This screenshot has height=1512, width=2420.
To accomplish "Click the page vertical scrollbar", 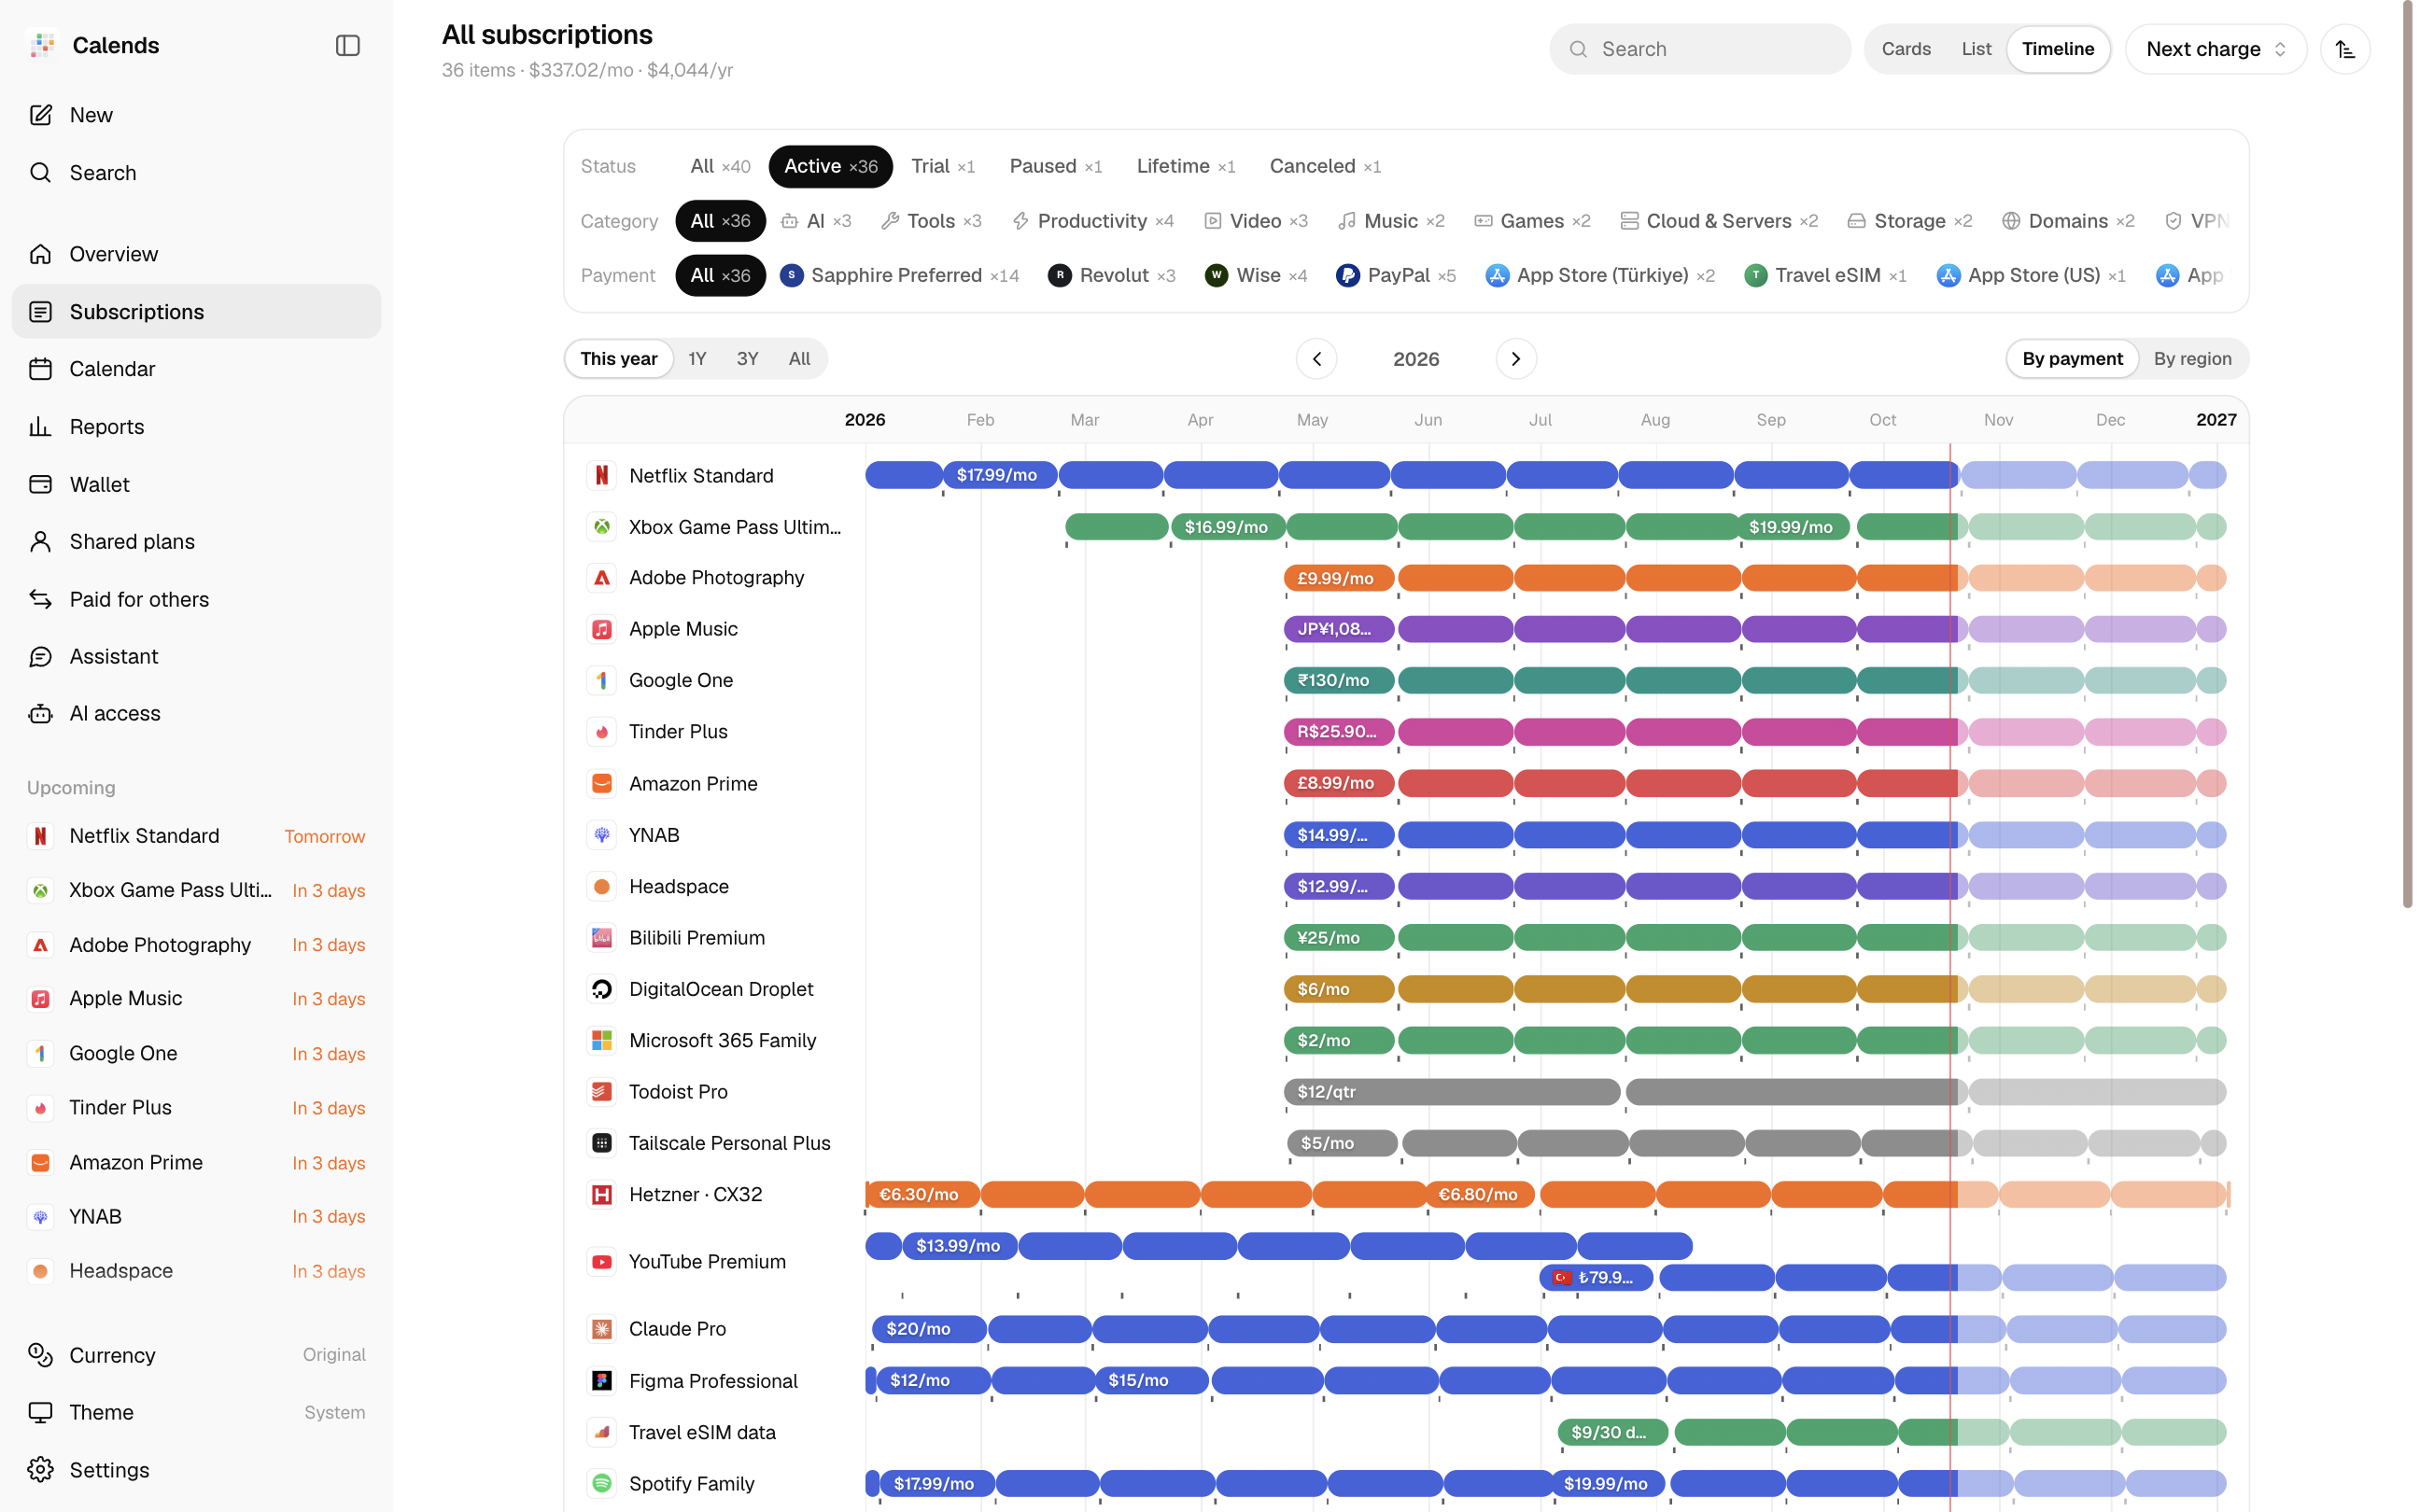I will point(2408,455).
